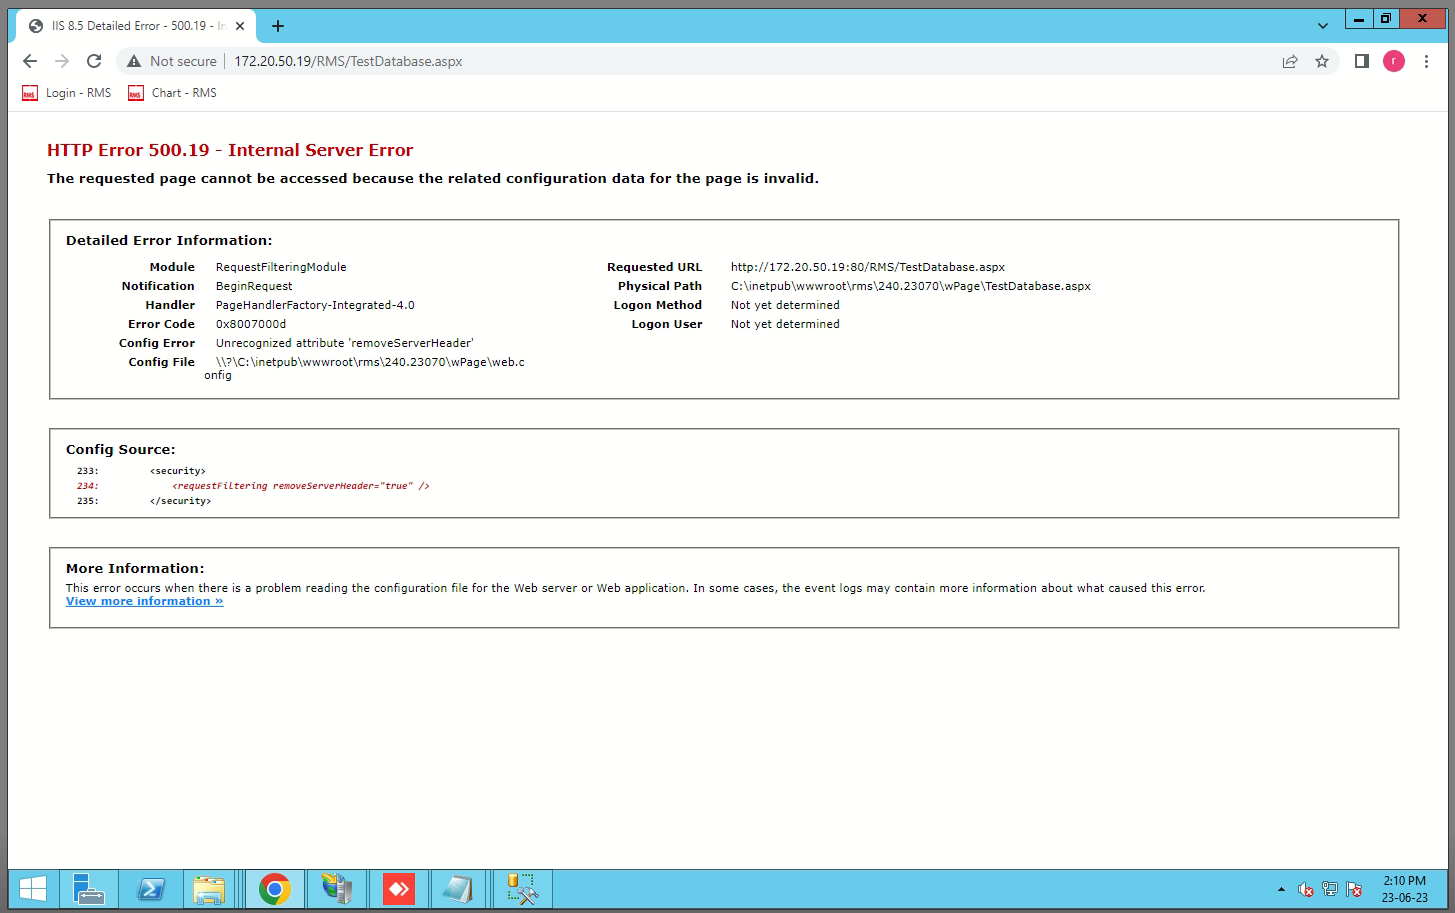This screenshot has width=1455, height=913.
Task: Open a new browser tab
Action: click(x=278, y=26)
